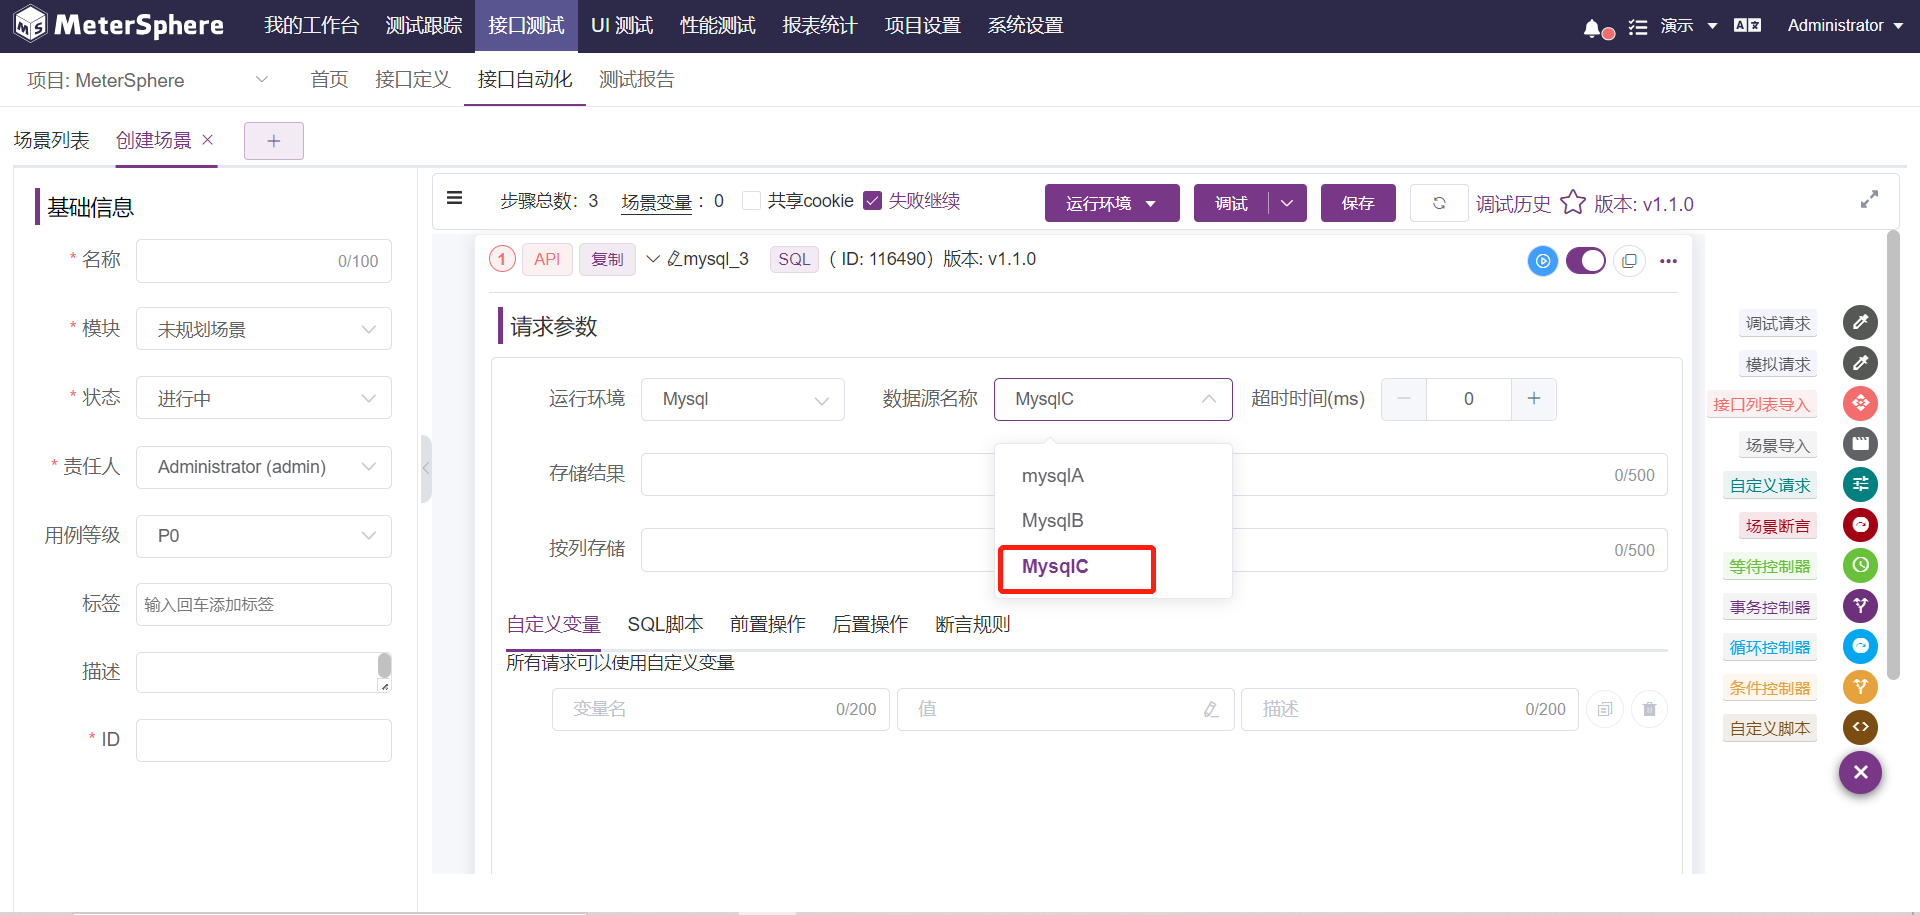The image size is (1920, 915).
Task: Click the 循环控制器 round icon
Action: (1860, 646)
